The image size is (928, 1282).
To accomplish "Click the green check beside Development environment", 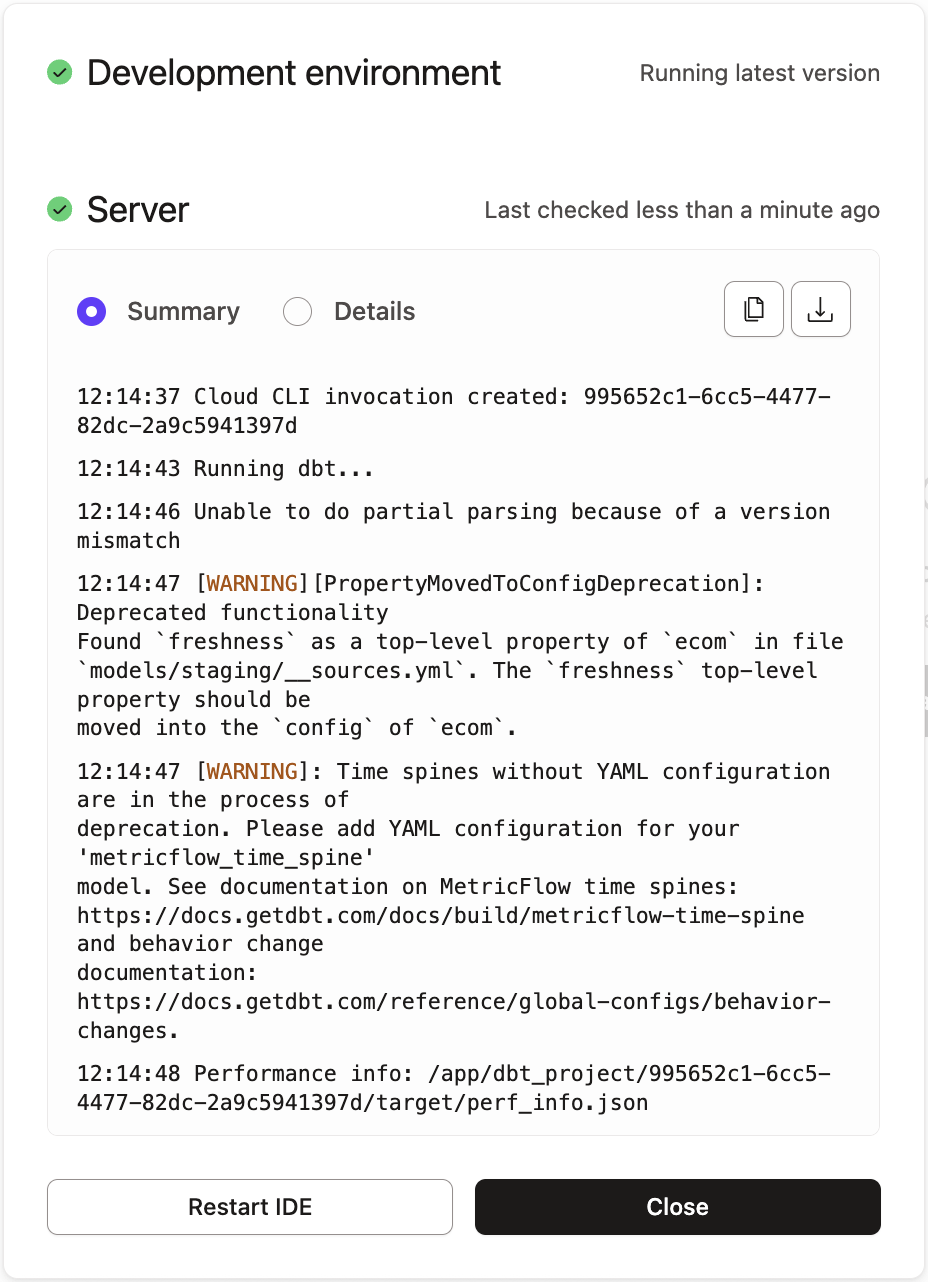I will [60, 72].
